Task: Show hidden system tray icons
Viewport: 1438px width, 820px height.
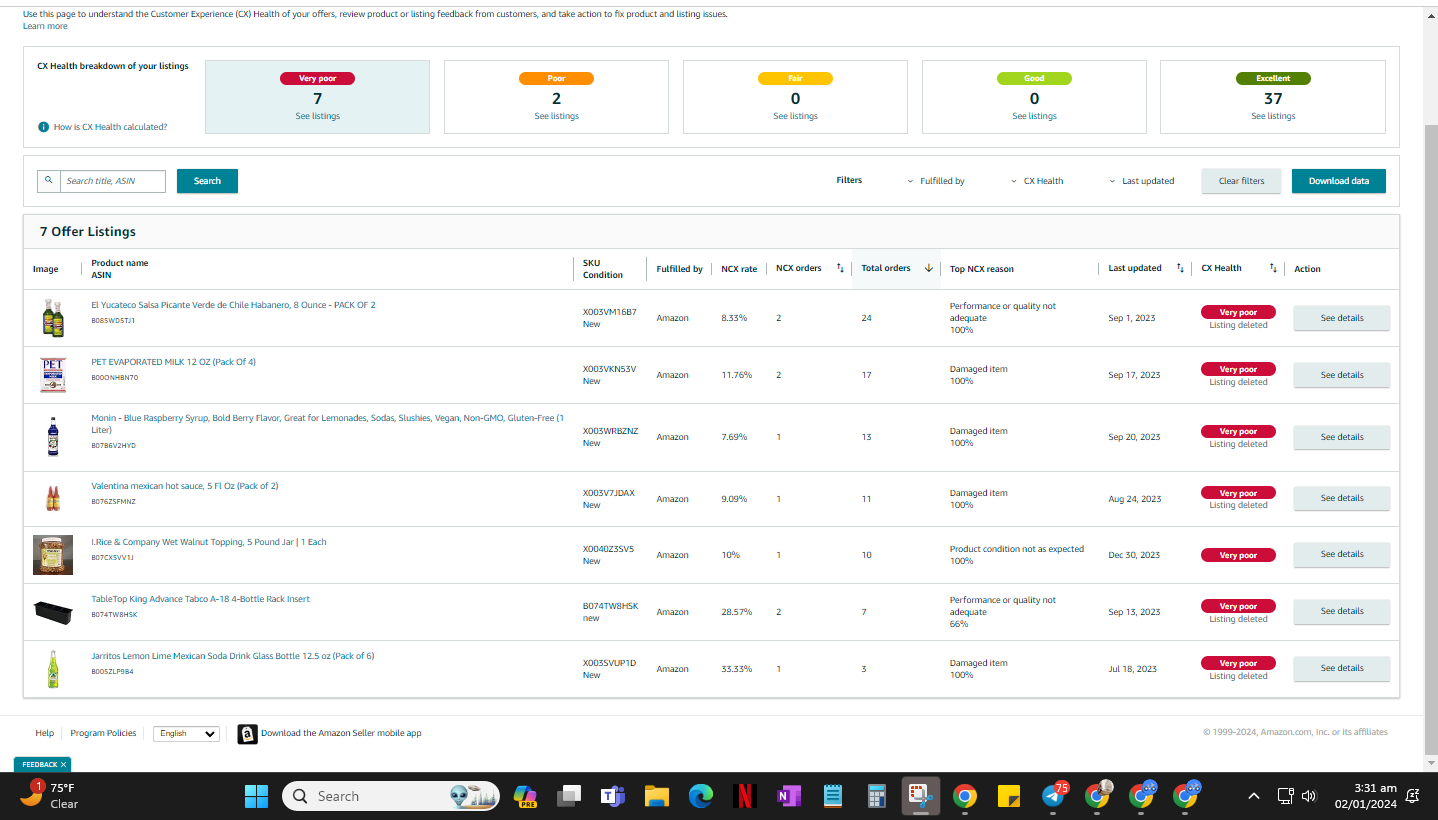Action: click(x=1253, y=796)
